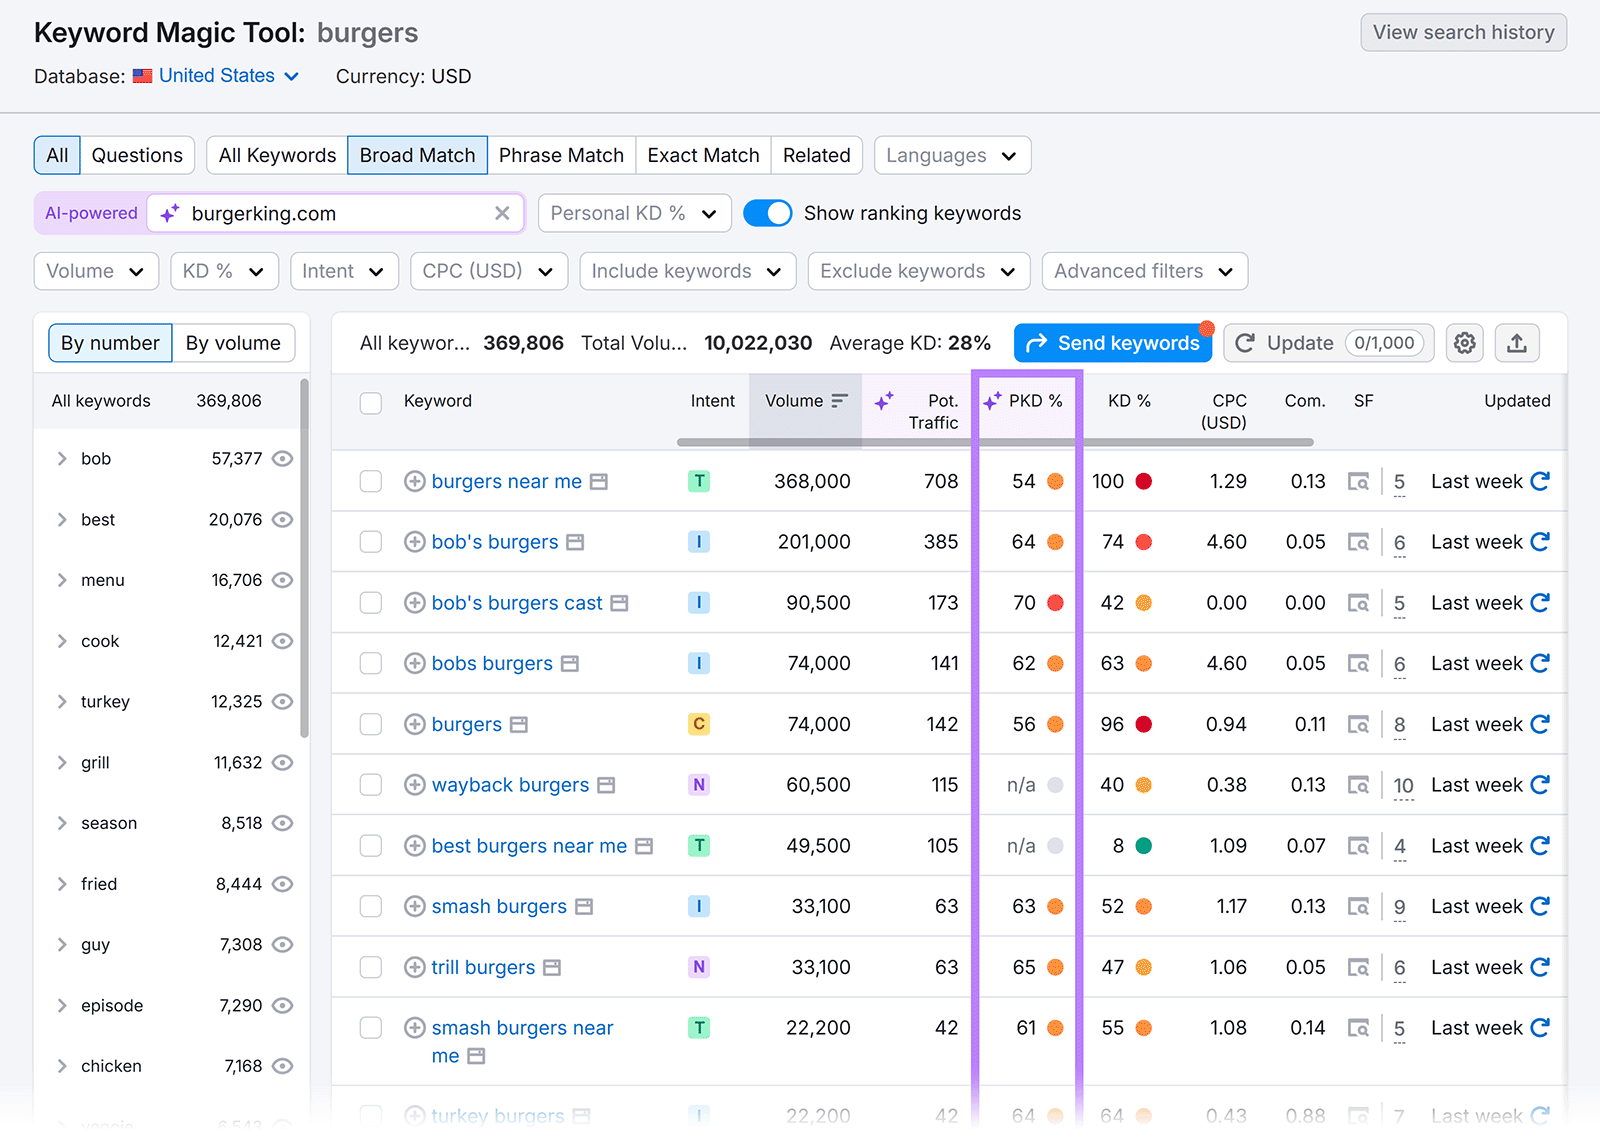
Task: Select the checkbox for trill burgers row
Action: coord(370,967)
